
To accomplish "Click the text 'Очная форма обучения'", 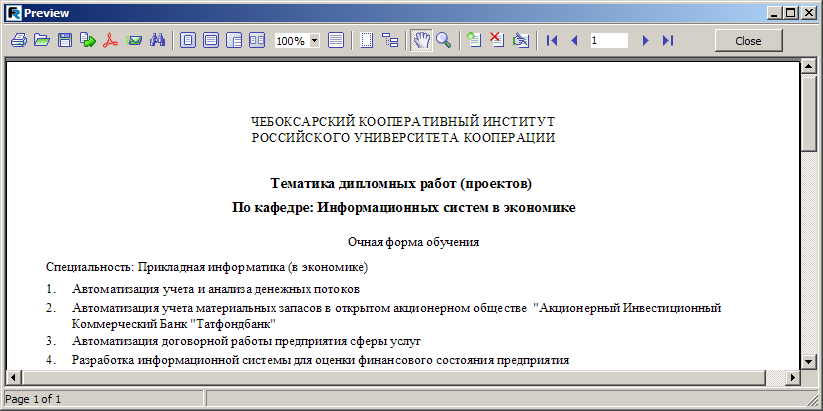I will (x=414, y=242).
